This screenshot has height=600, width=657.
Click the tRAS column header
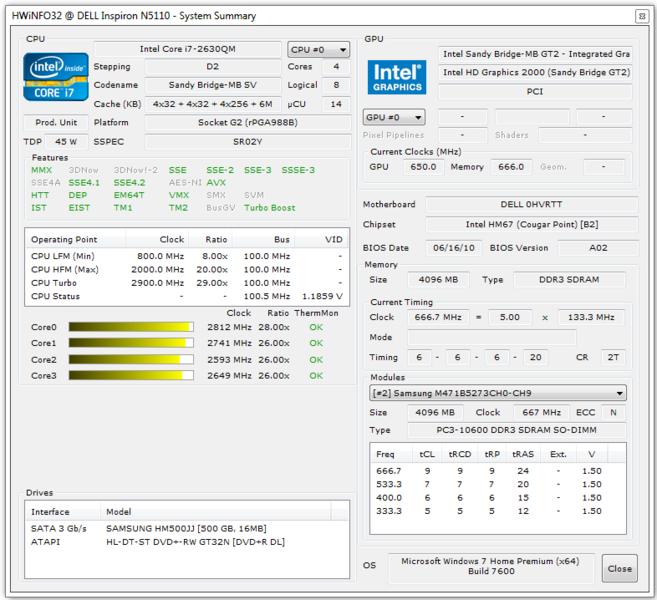pos(523,454)
